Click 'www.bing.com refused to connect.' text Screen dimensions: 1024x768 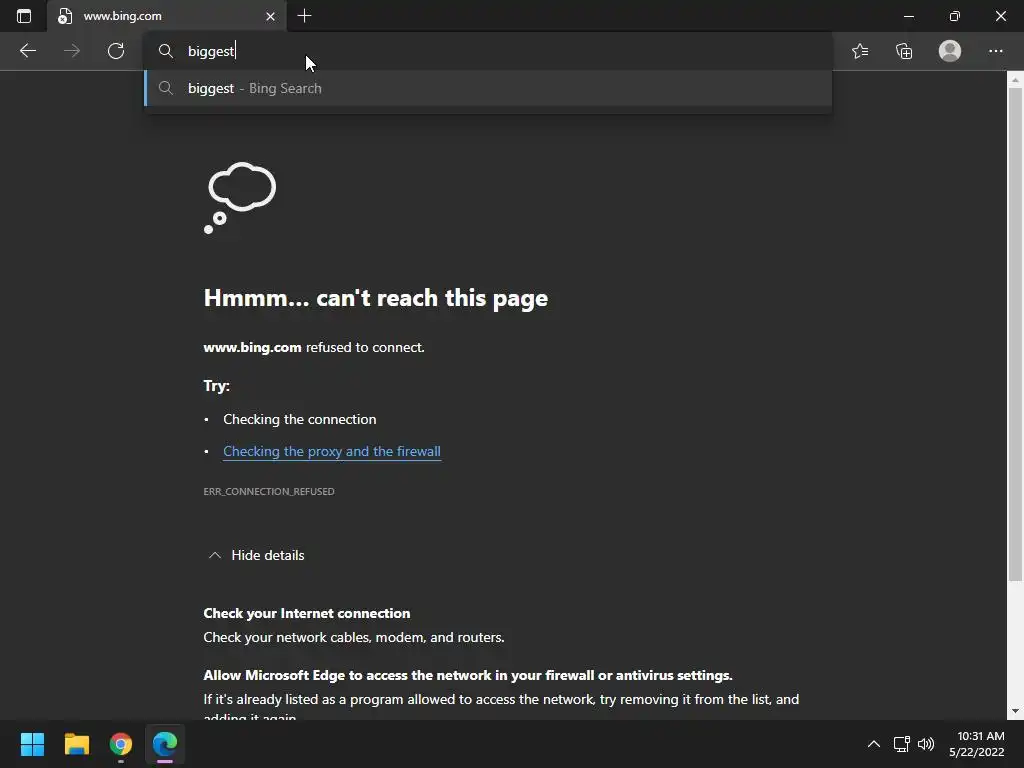[314, 347]
